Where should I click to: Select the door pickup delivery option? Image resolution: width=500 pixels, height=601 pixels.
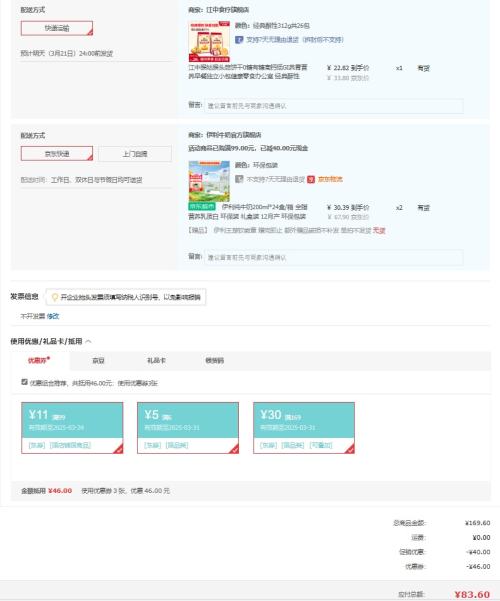[x=135, y=154]
